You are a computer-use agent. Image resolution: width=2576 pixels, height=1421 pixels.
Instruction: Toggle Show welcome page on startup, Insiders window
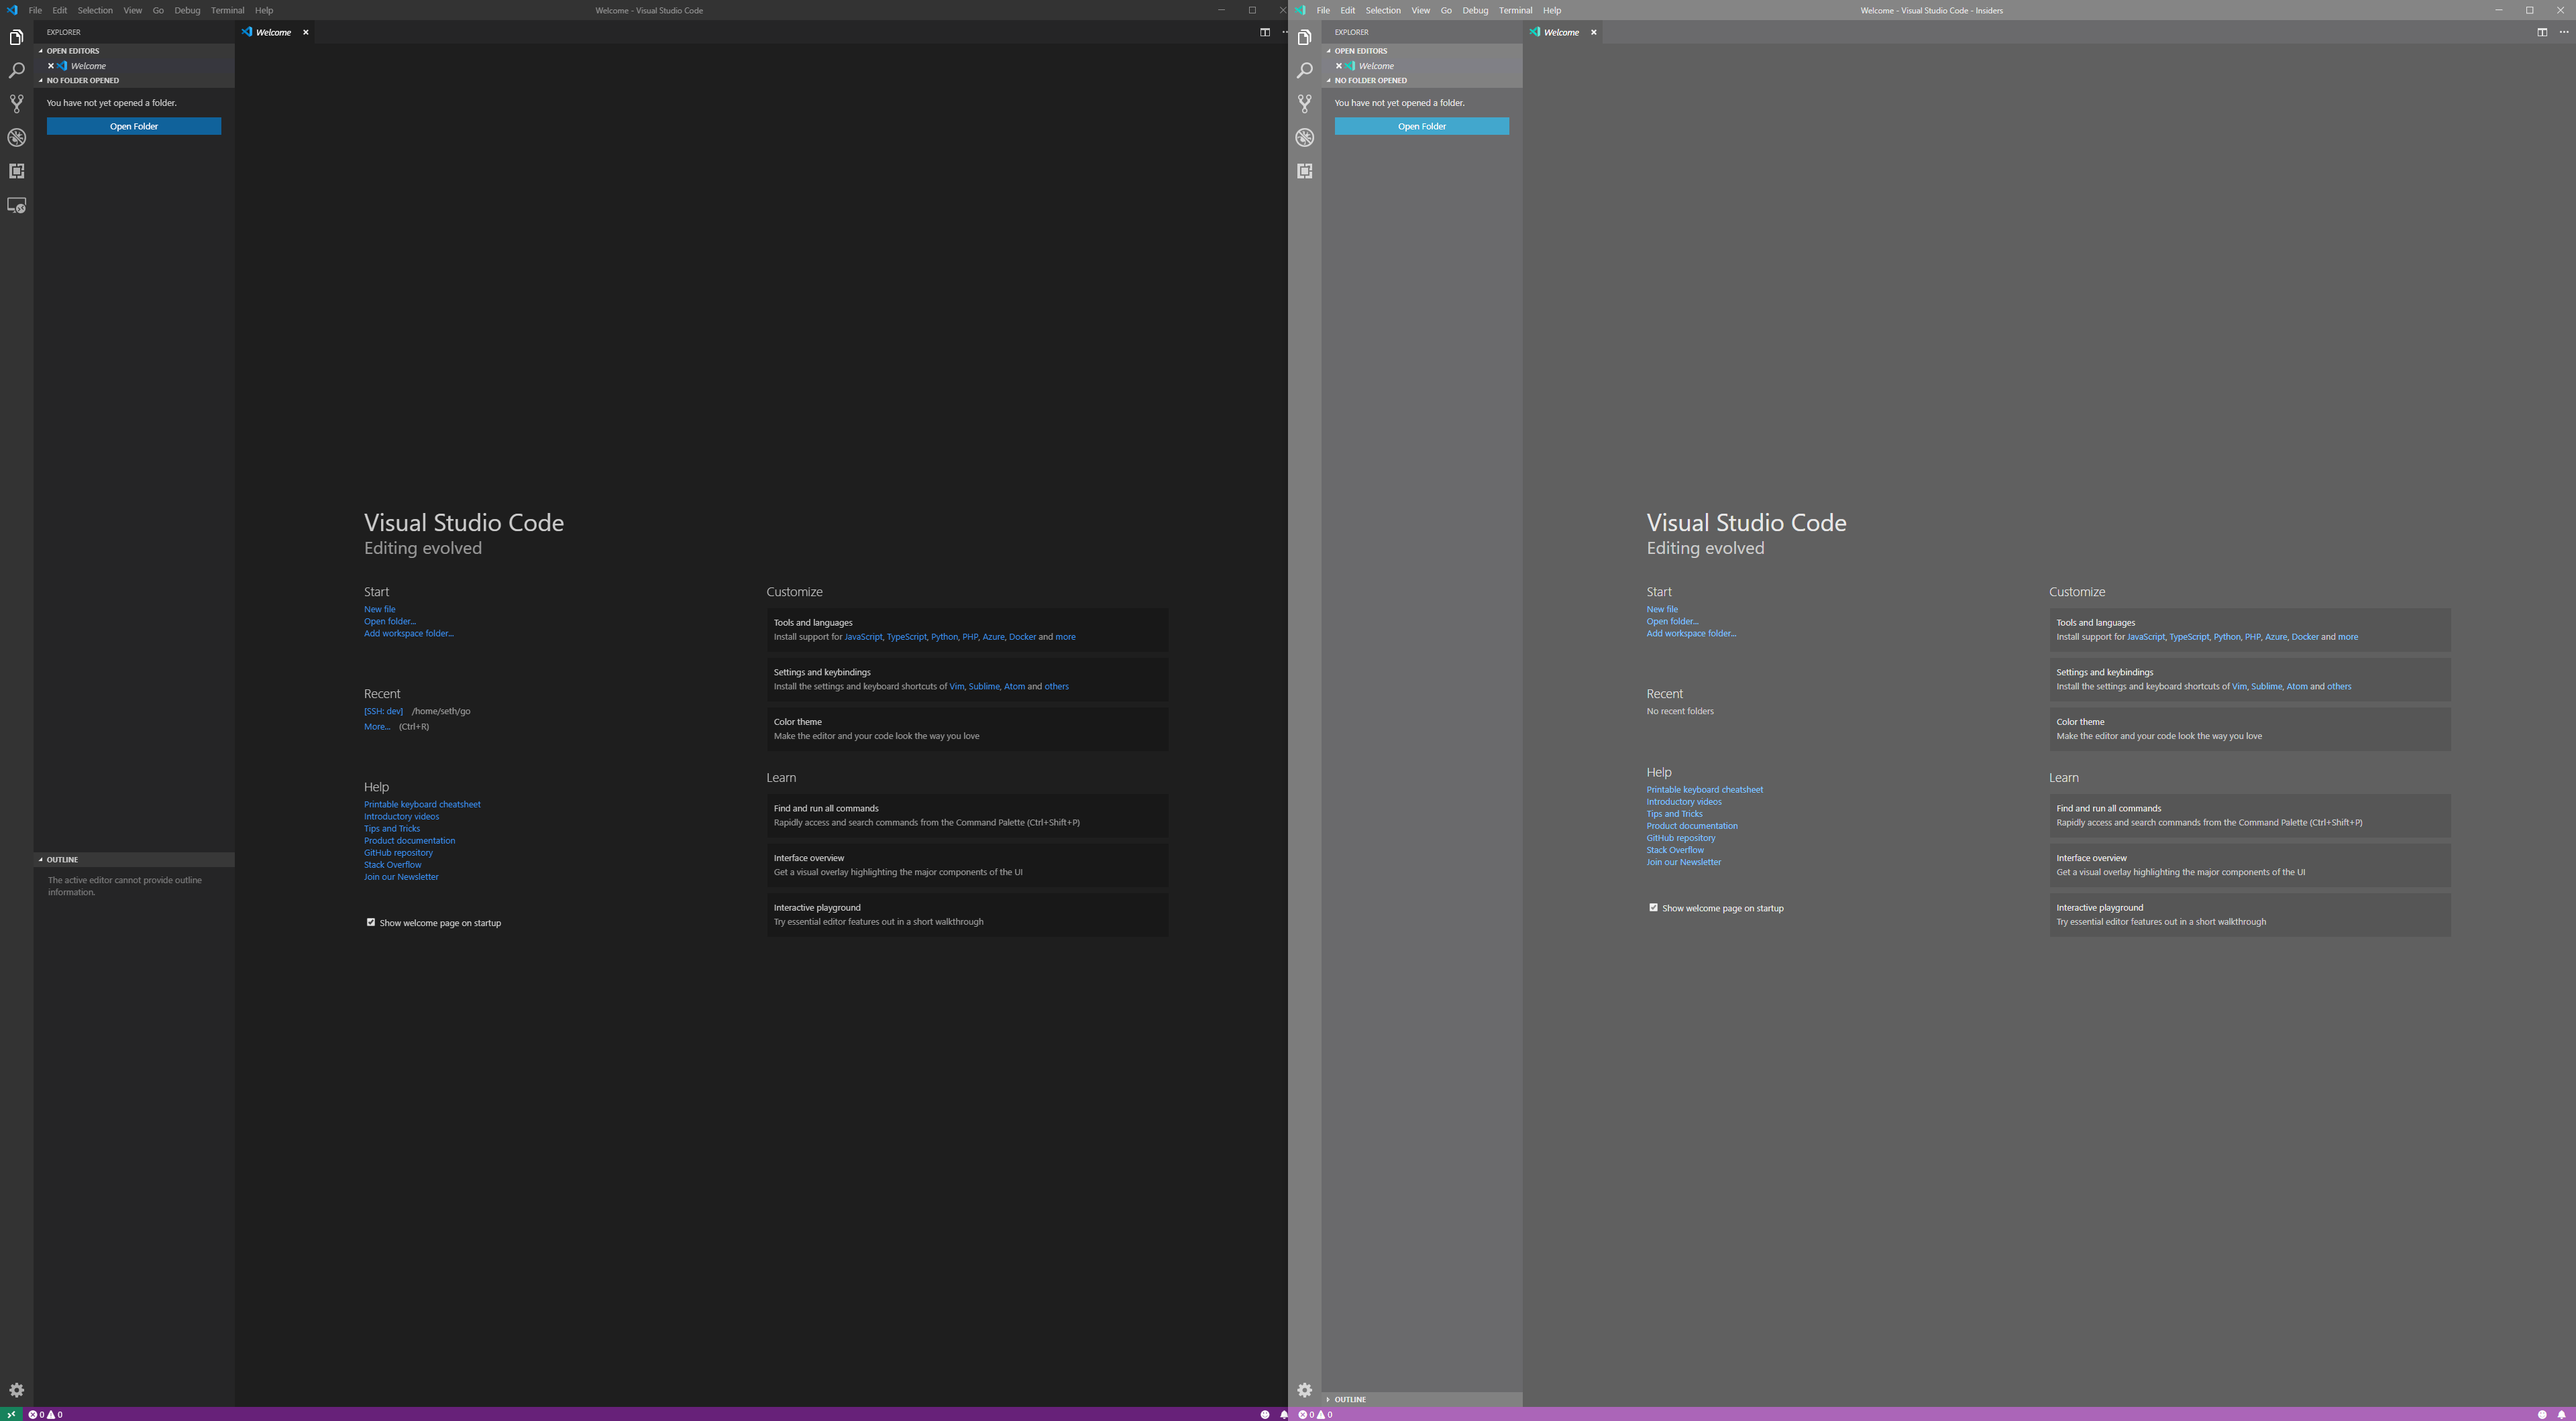(x=1653, y=908)
